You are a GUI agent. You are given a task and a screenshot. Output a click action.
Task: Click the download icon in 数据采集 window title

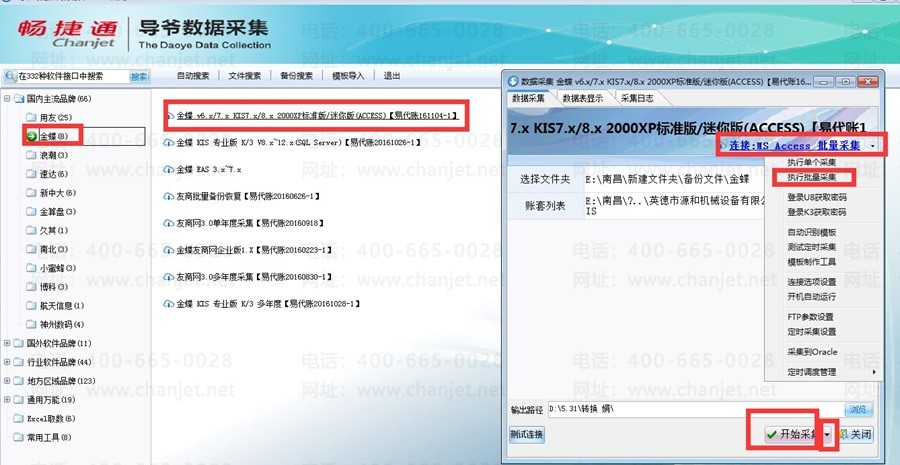514,82
